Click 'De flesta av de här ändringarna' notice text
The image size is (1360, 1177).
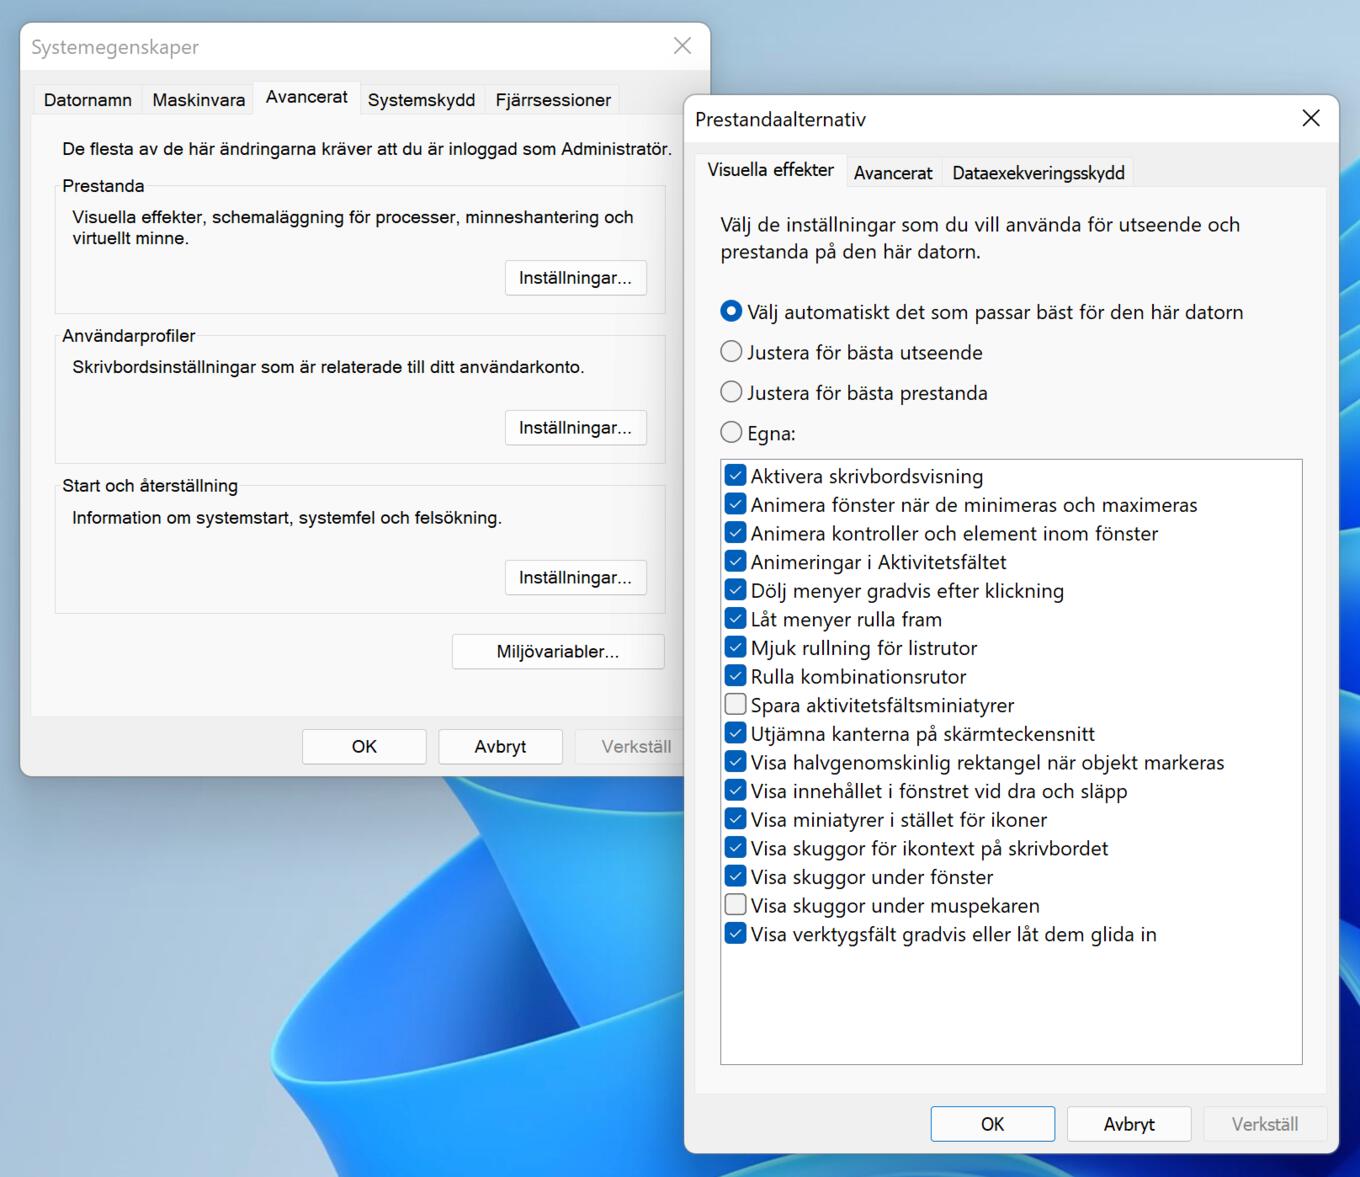366,149
